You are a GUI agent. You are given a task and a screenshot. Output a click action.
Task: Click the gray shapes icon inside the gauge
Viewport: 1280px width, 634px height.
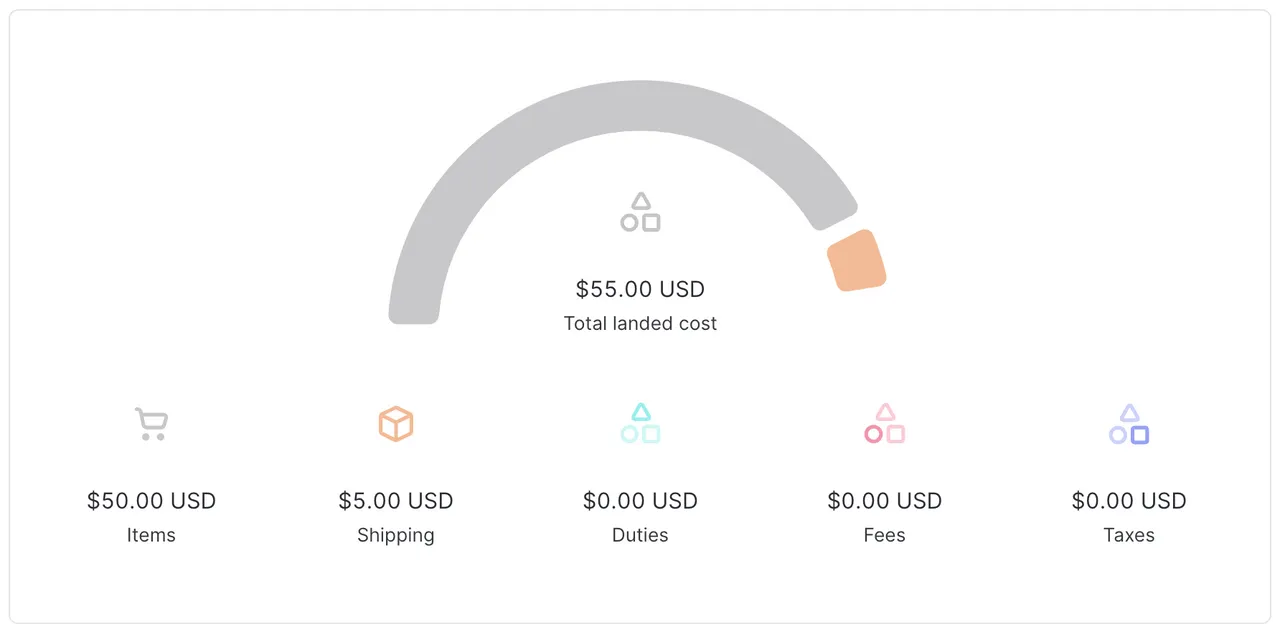(x=640, y=212)
